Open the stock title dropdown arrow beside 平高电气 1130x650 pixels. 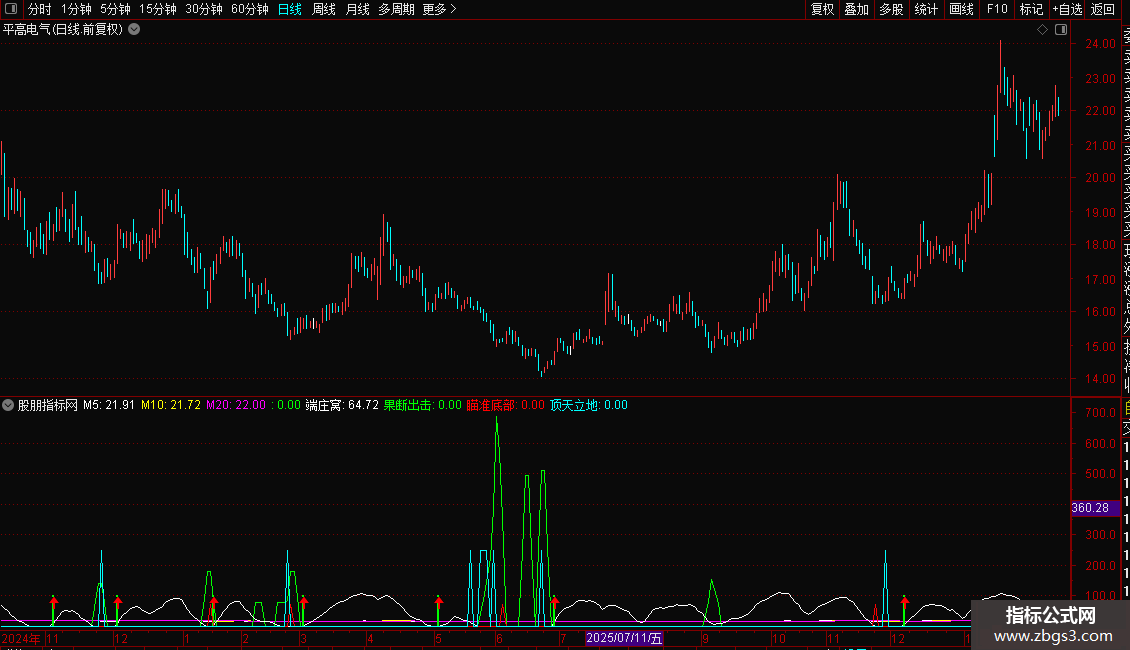(134, 30)
